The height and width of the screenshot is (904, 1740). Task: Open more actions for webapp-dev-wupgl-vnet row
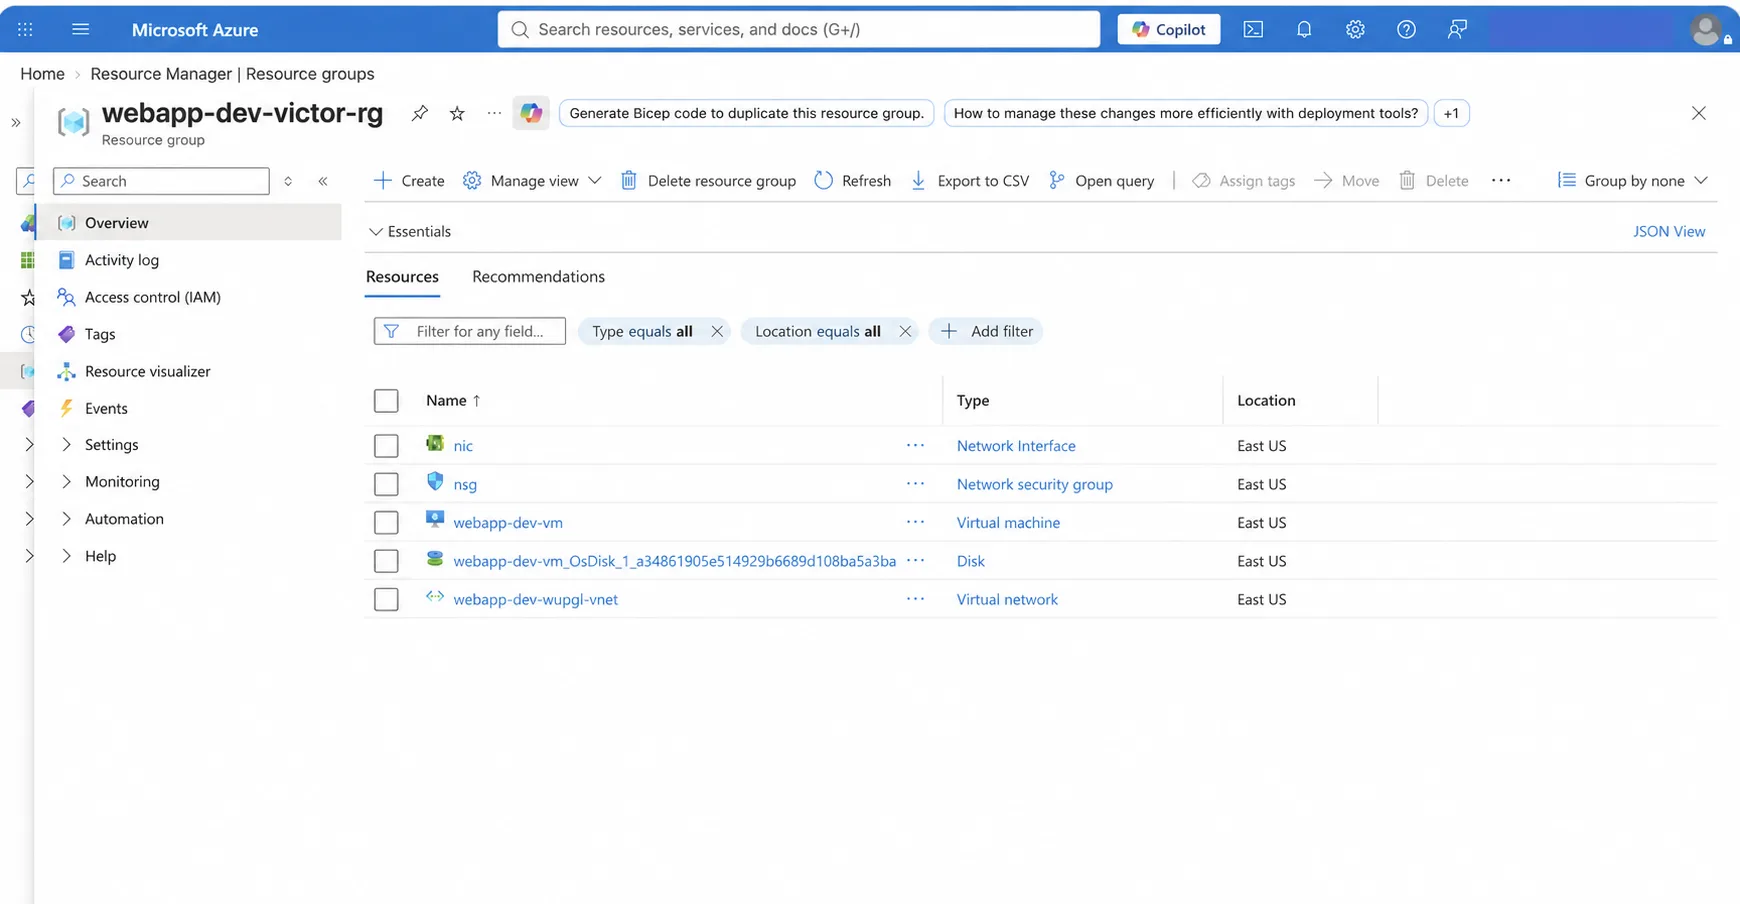pos(915,599)
